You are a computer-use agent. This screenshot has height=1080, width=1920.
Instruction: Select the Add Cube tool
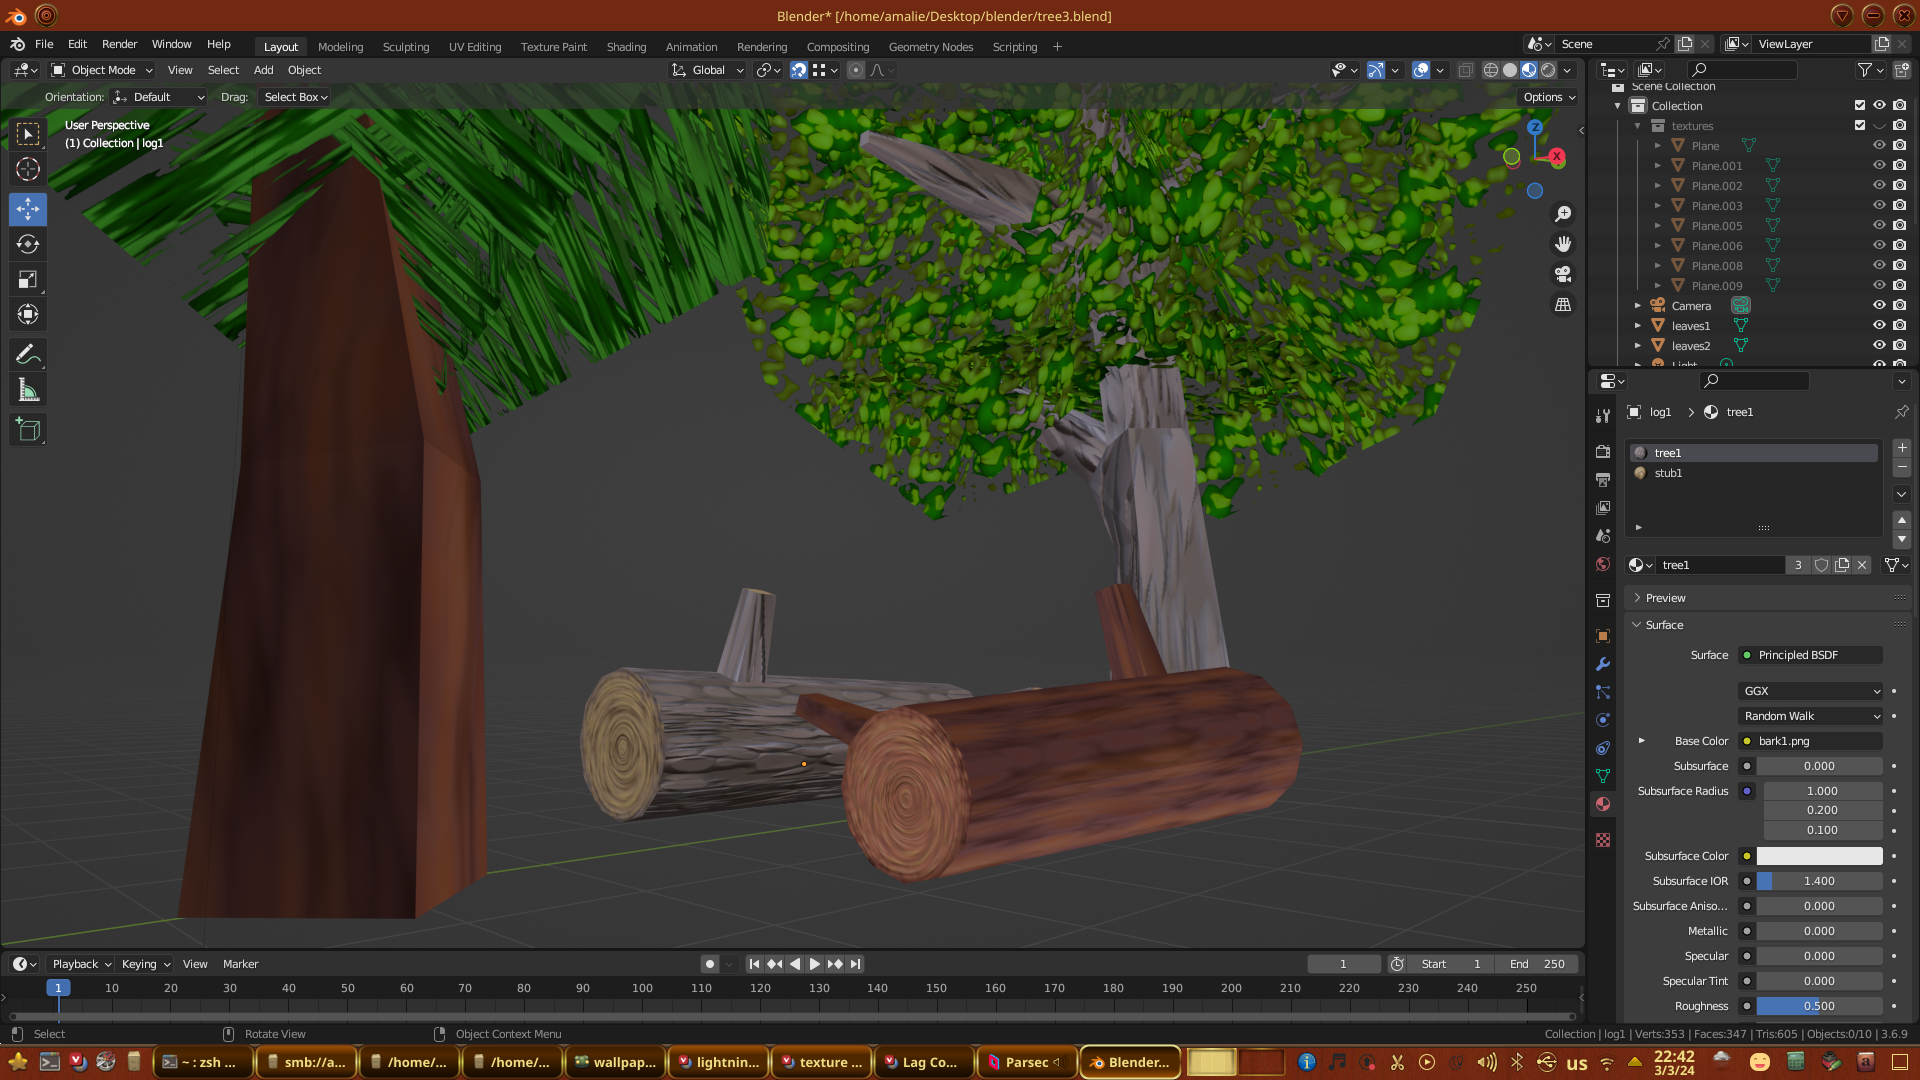tap(28, 430)
